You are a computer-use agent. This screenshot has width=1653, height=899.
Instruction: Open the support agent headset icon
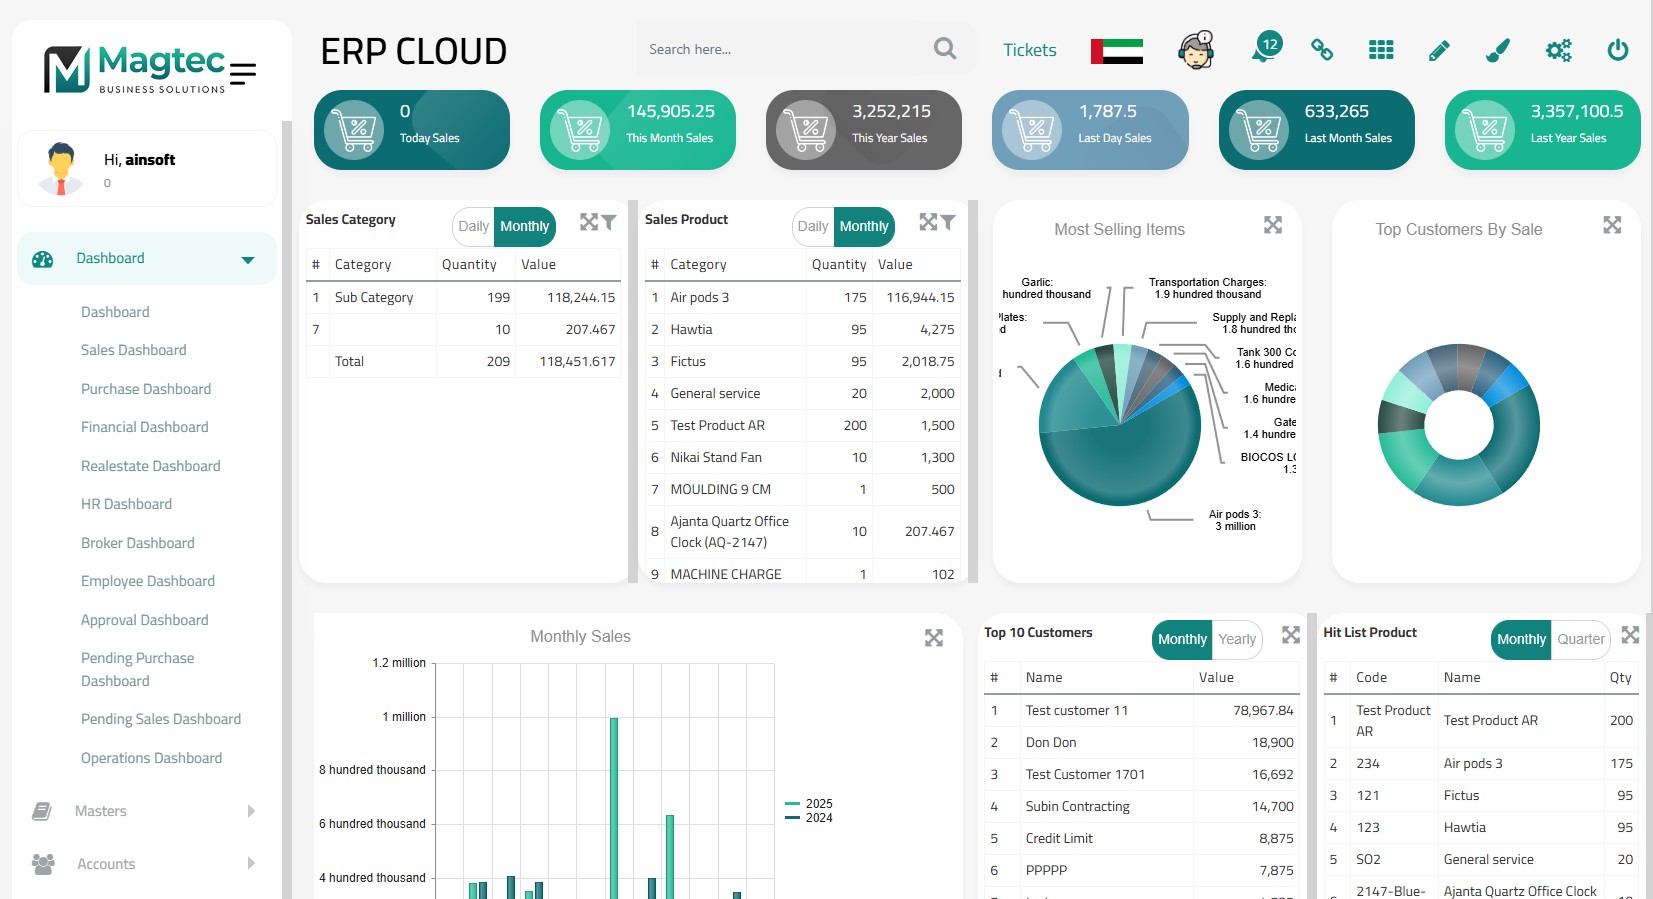coord(1196,50)
